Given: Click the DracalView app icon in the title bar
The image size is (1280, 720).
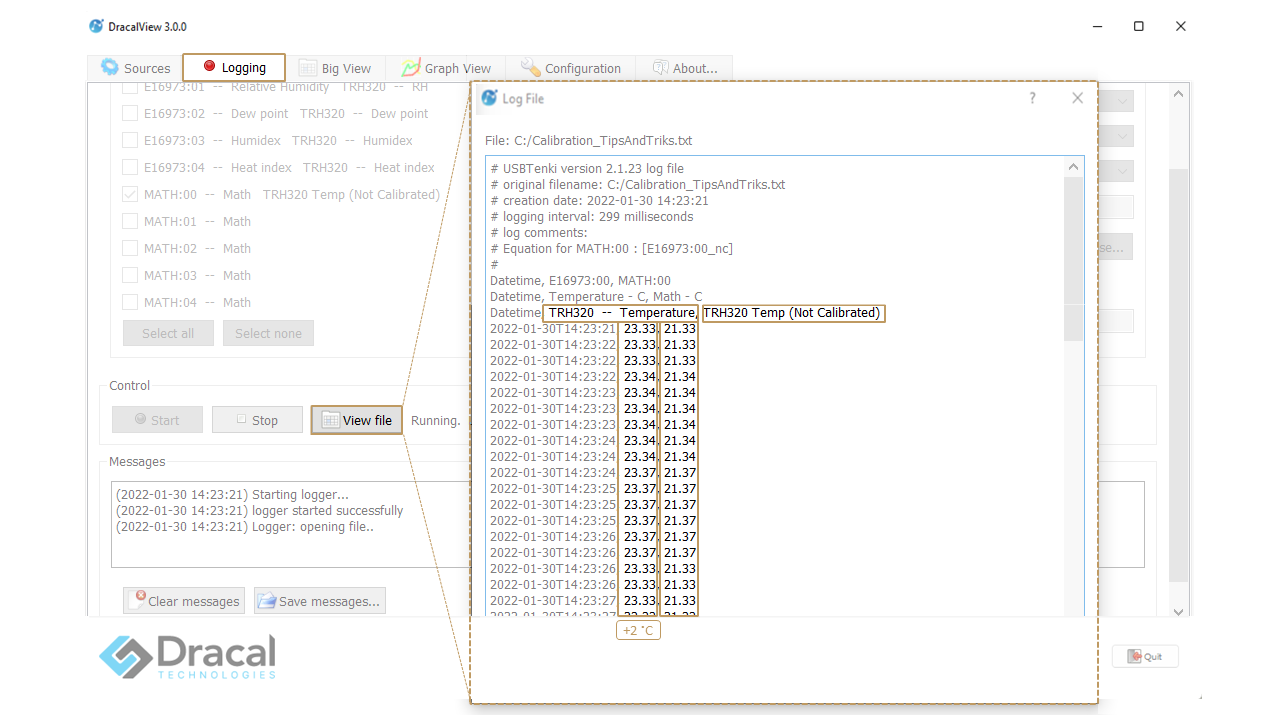Looking at the screenshot, I should [x=96, y=26].
